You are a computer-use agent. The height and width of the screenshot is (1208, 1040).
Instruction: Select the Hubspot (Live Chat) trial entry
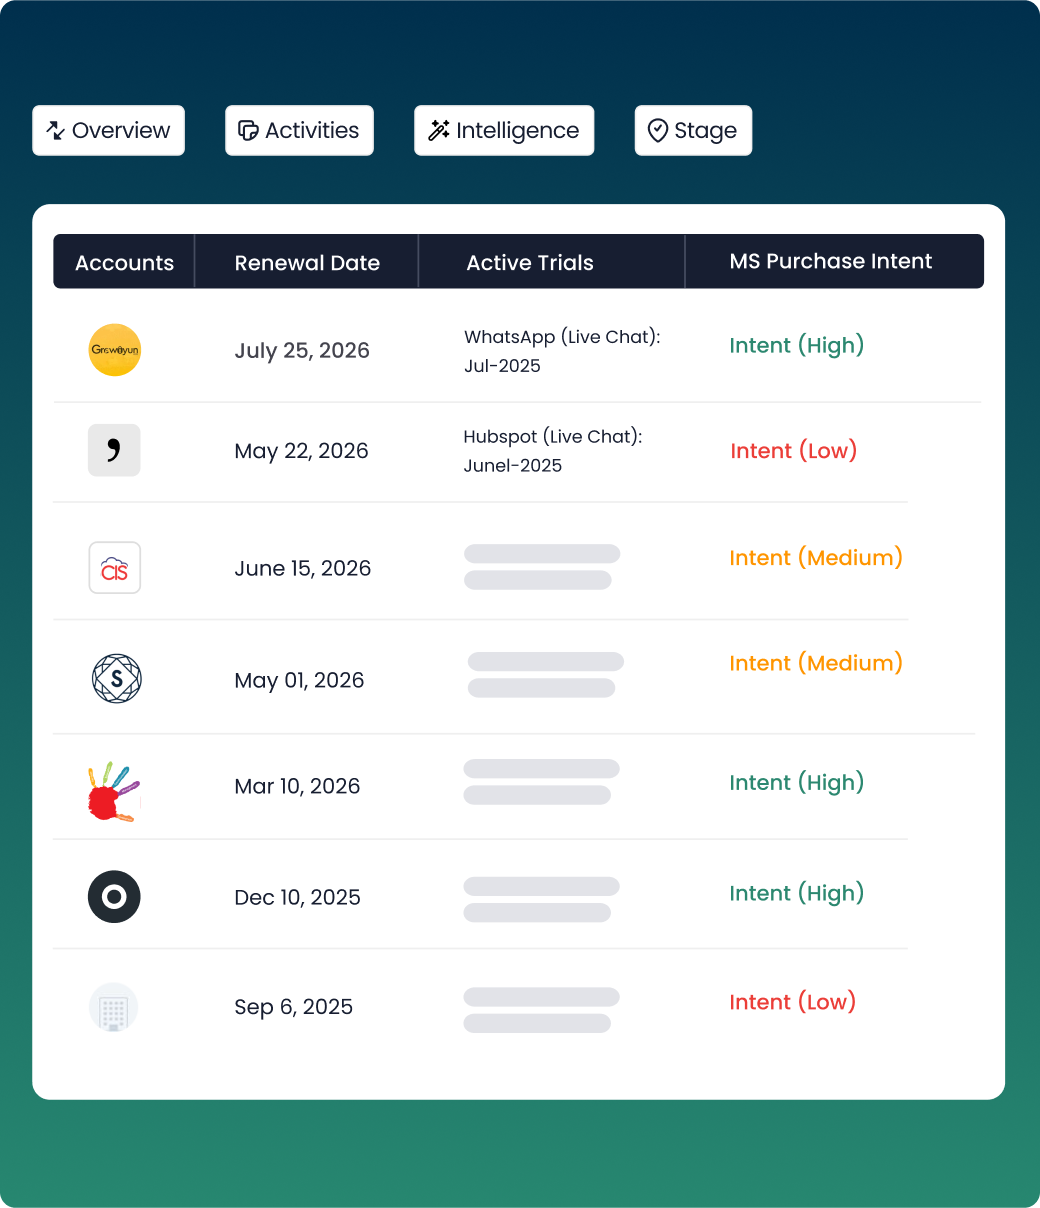point(553,450)
